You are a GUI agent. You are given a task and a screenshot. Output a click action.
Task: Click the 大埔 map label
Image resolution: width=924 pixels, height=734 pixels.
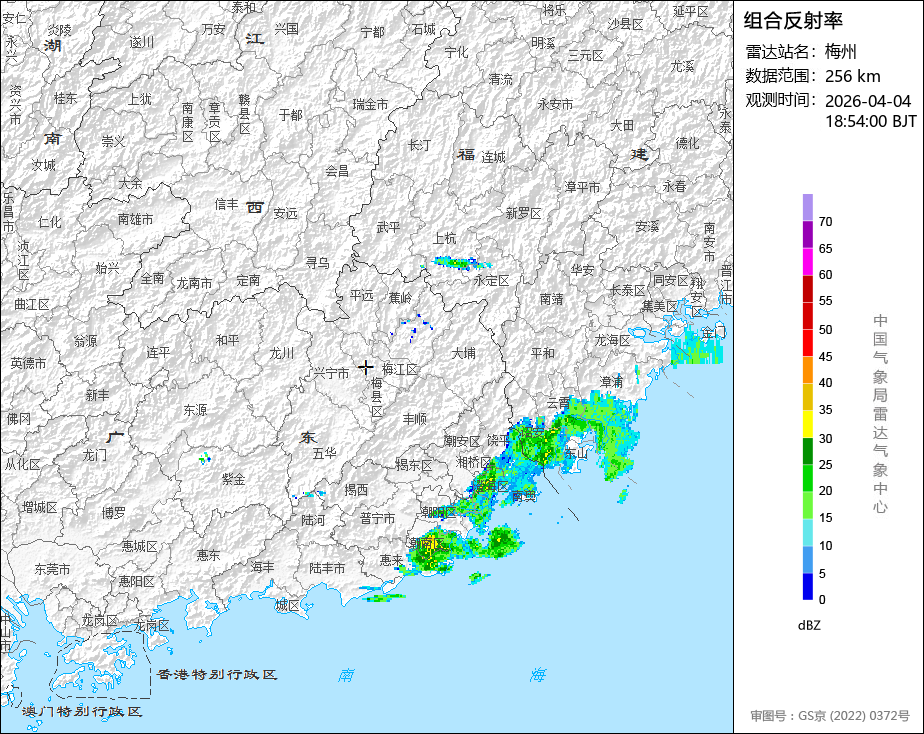point(463,353)
